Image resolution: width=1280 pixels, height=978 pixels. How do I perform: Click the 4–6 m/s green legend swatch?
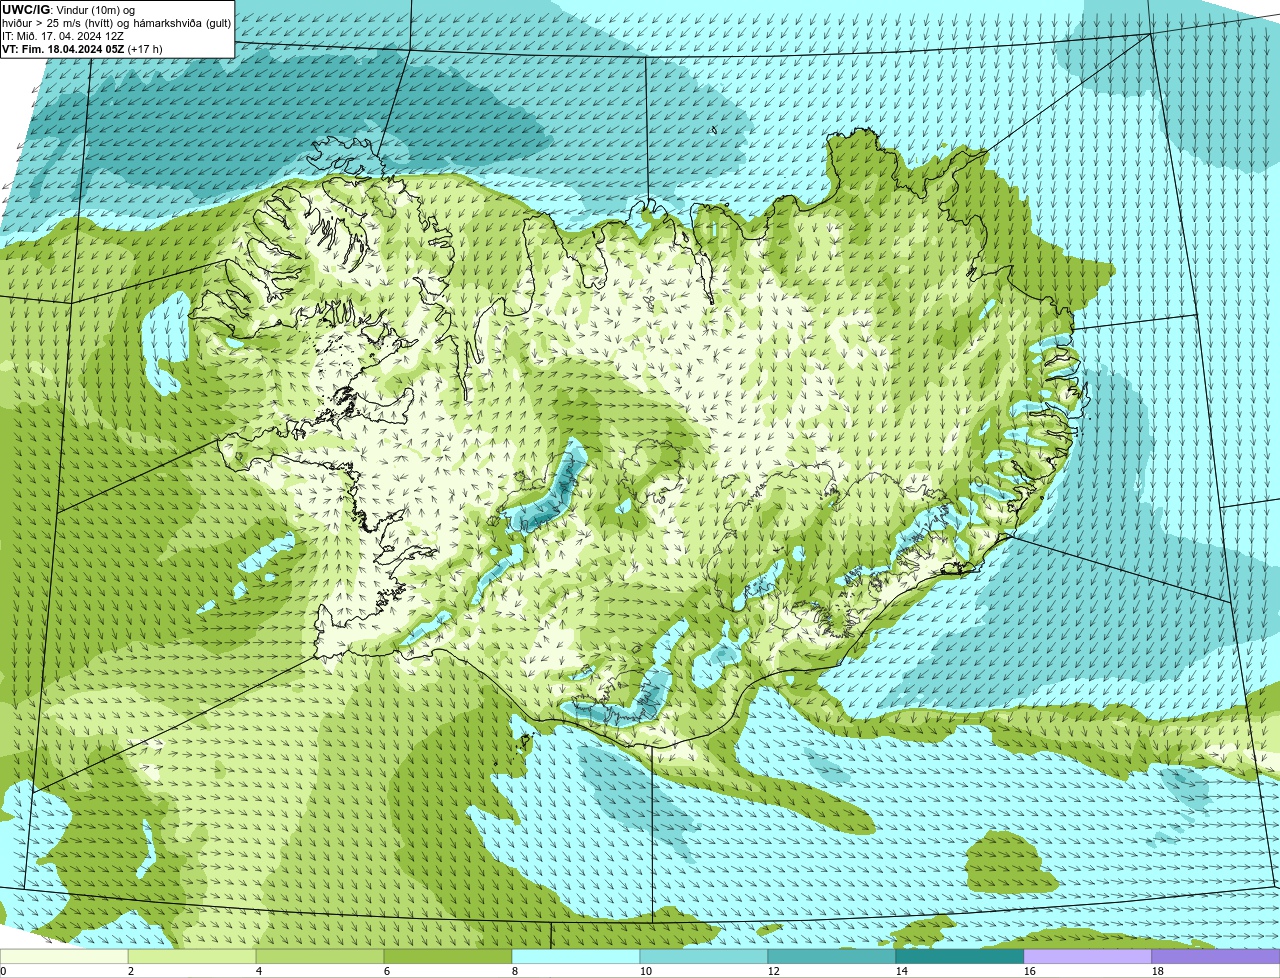[x=320, y=956]
